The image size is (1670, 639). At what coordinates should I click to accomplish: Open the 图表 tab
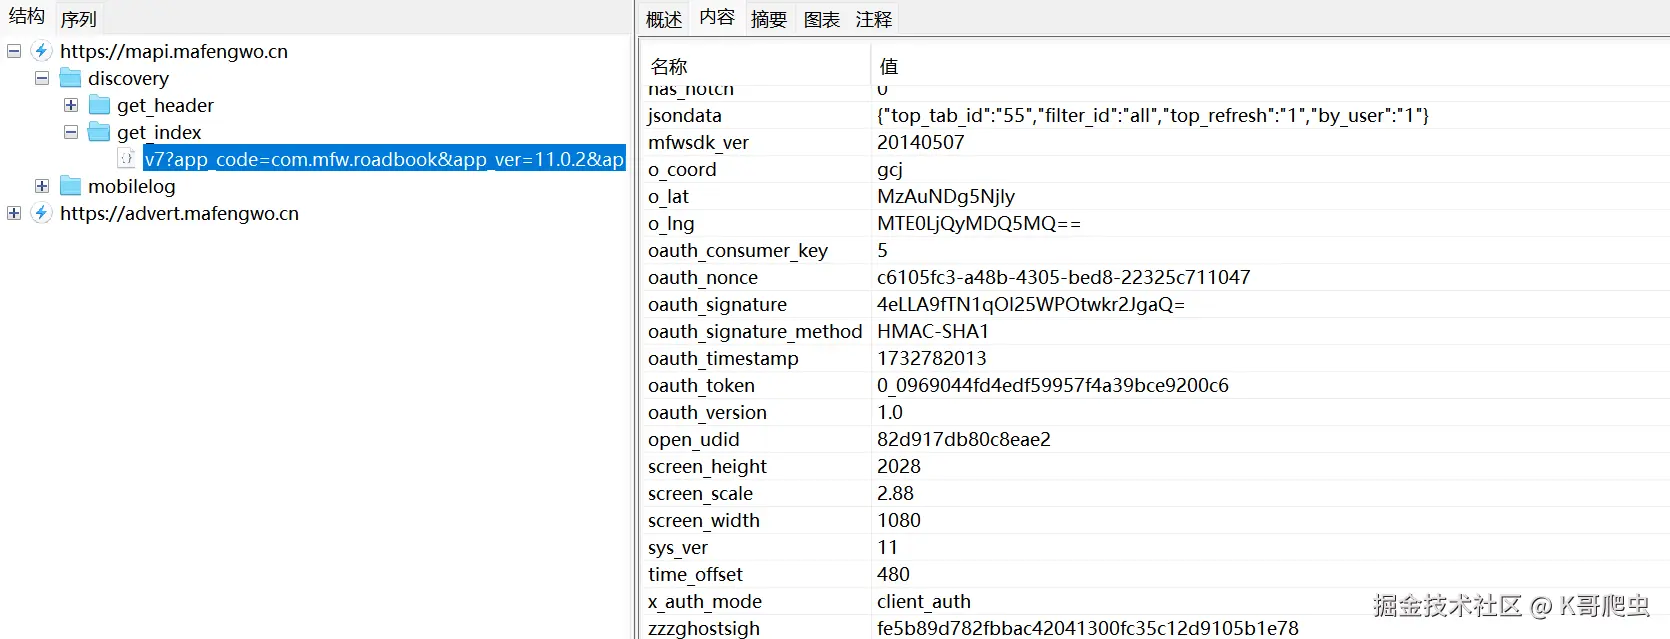point(822,19)
